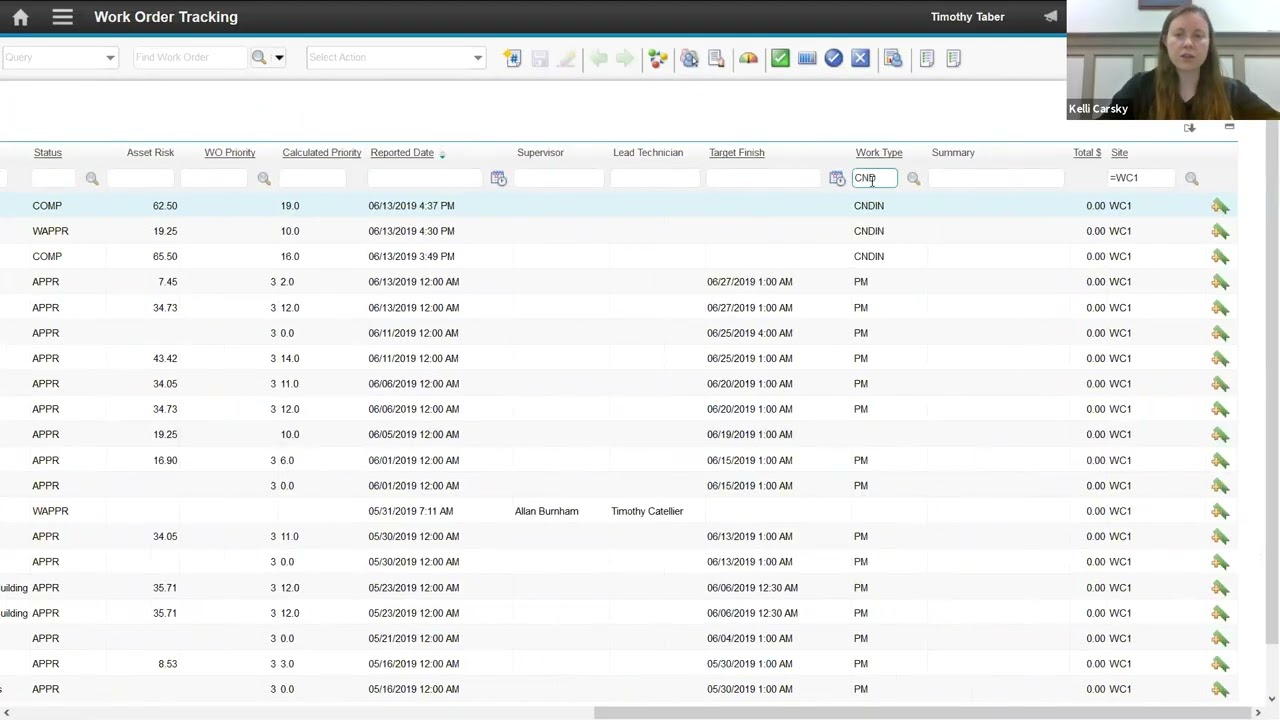Click the scroll down arrow on the vertical scrollbar
1280x720 pixels.
pyautogui.click(x=1273, y=699)
